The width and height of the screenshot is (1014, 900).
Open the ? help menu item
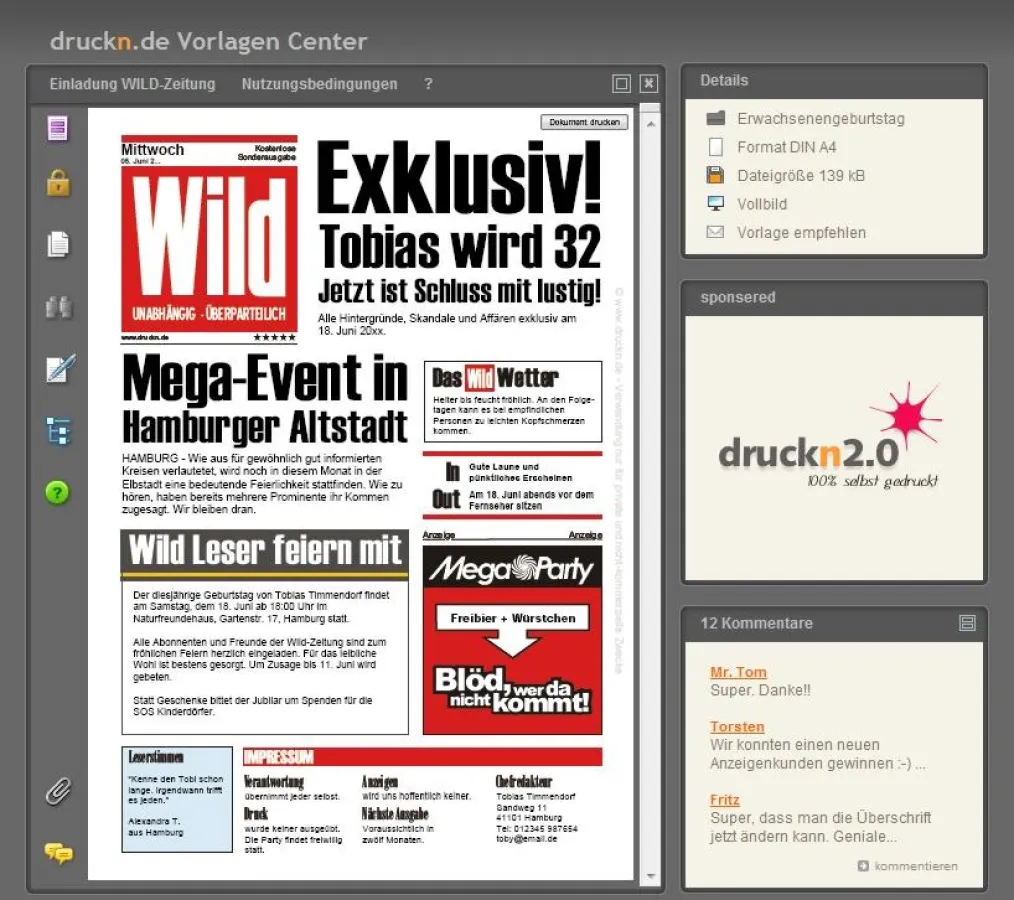click(428, 84)
